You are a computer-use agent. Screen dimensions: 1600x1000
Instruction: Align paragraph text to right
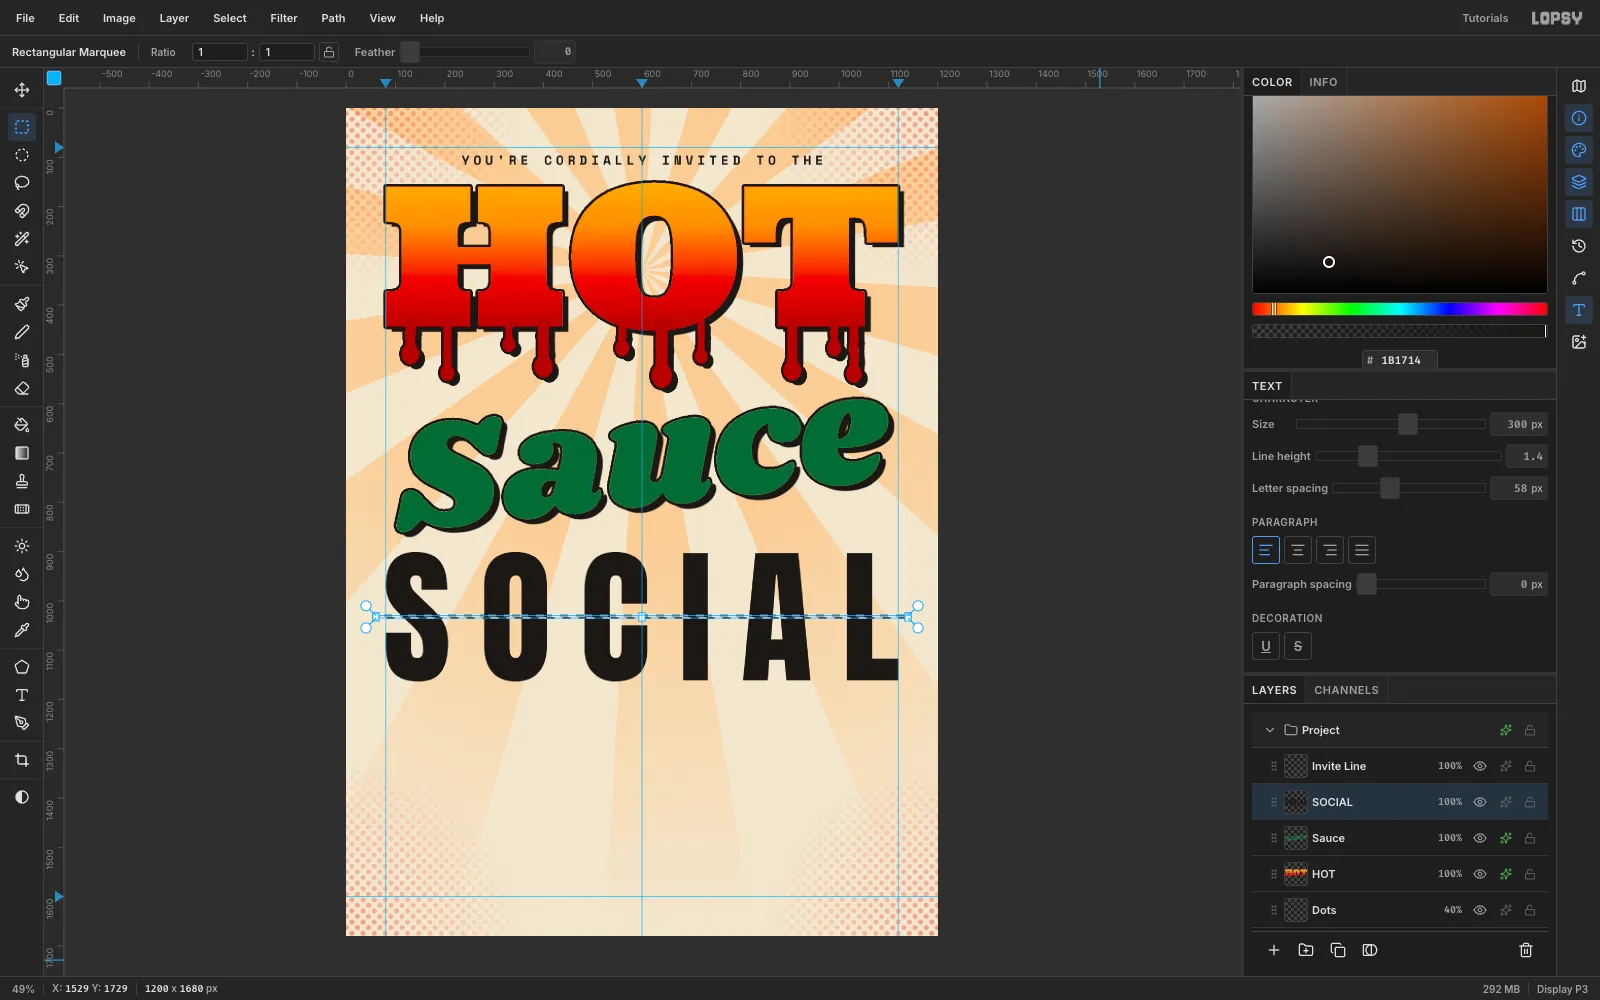1330,550
